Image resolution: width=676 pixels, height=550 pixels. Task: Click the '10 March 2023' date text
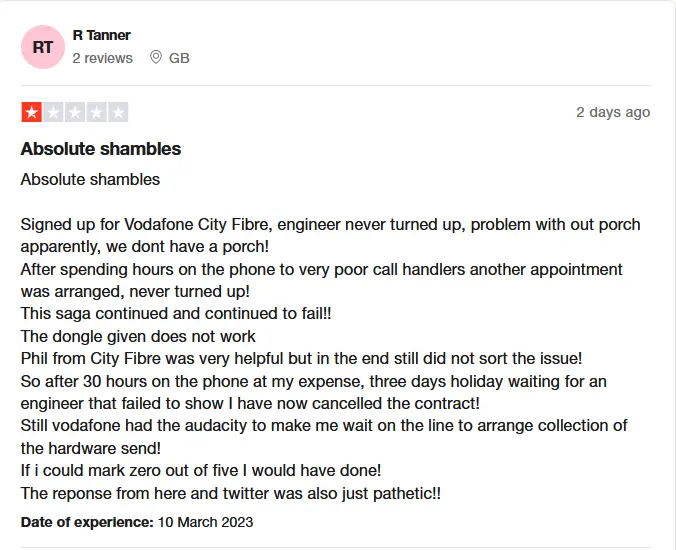pos(205,522)
